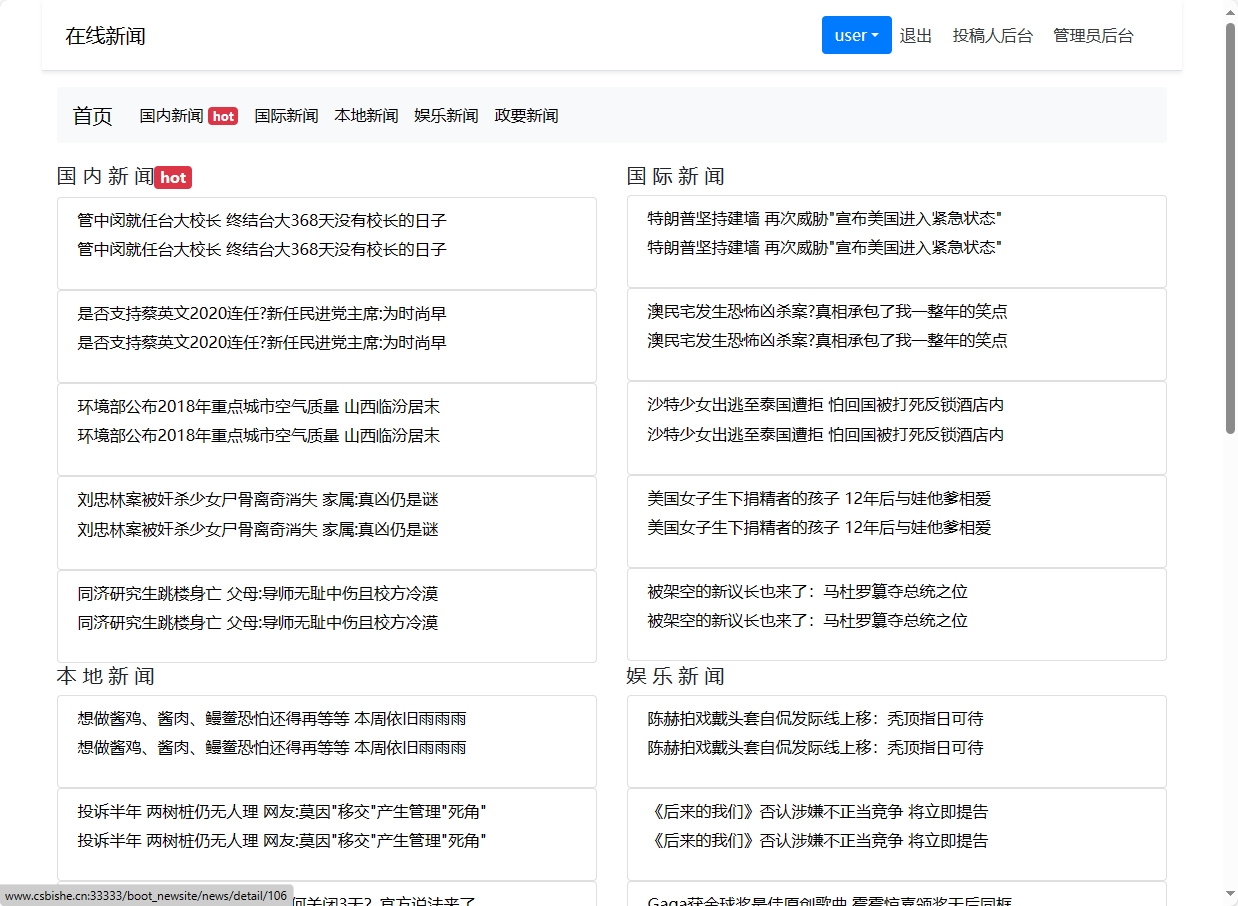Open 陈赫拍戏戴头套 entertainment story
The height and width of the screenshot is (906, 1238).
[816, 718]
